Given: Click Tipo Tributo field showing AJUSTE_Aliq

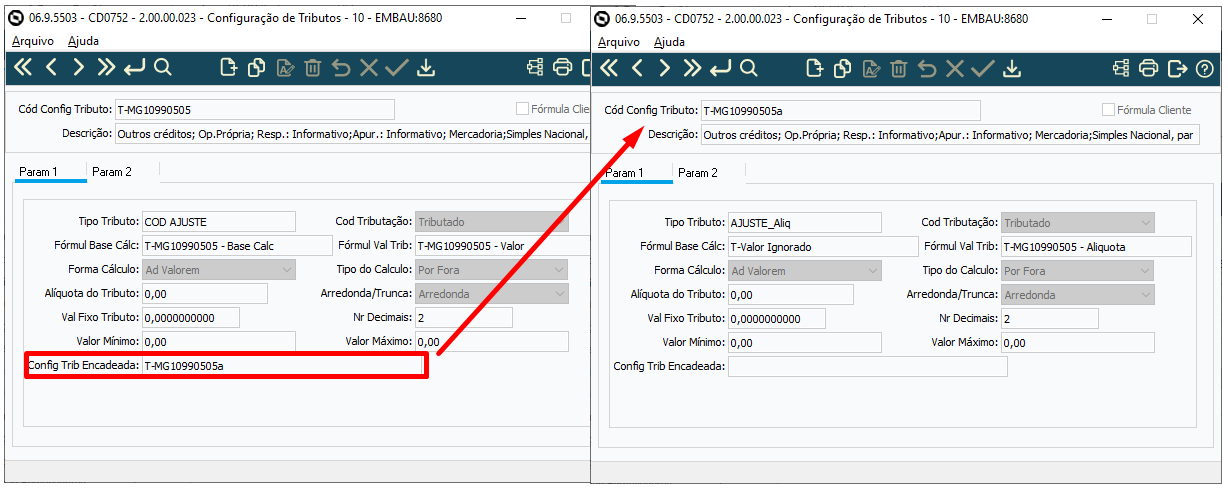Looking at the screenshot, I should click(805, 223).
